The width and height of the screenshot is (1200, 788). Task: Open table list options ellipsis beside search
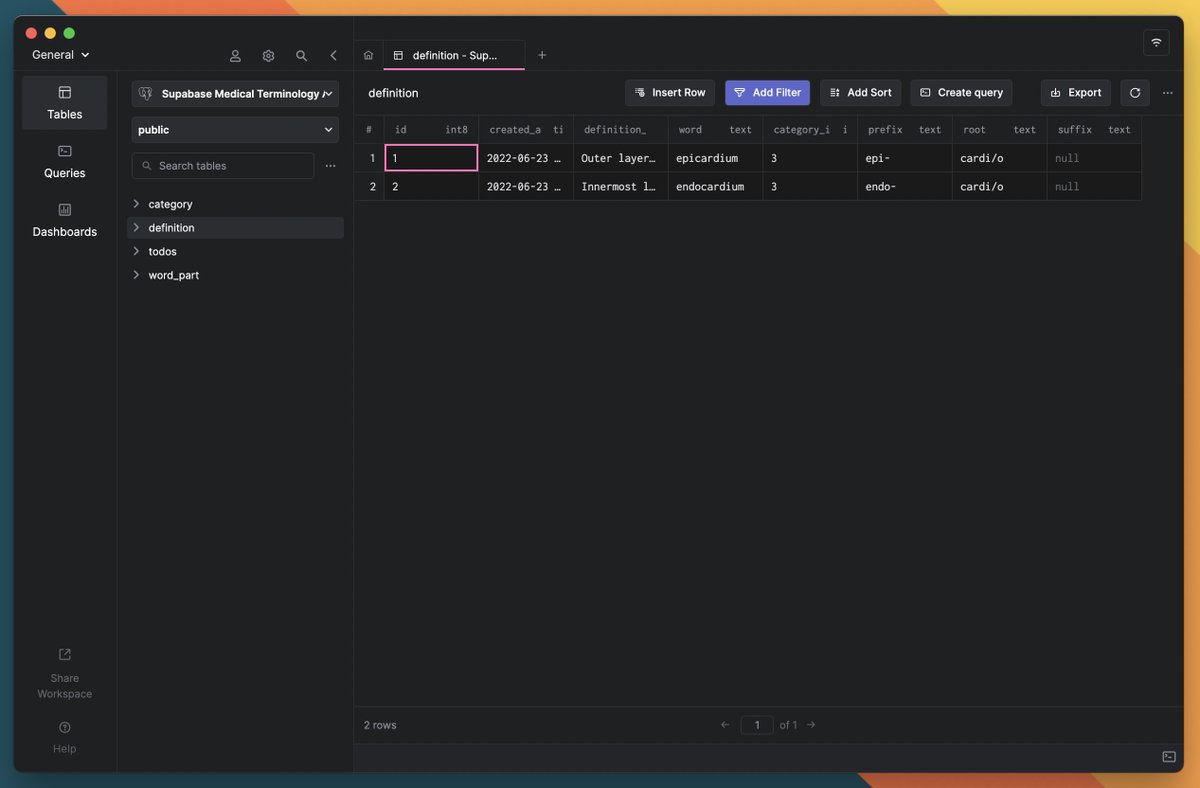[330, 166]
